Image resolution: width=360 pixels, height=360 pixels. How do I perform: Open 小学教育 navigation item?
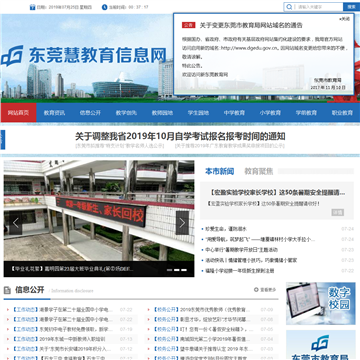pyautogui.click(x=270, y=113)
